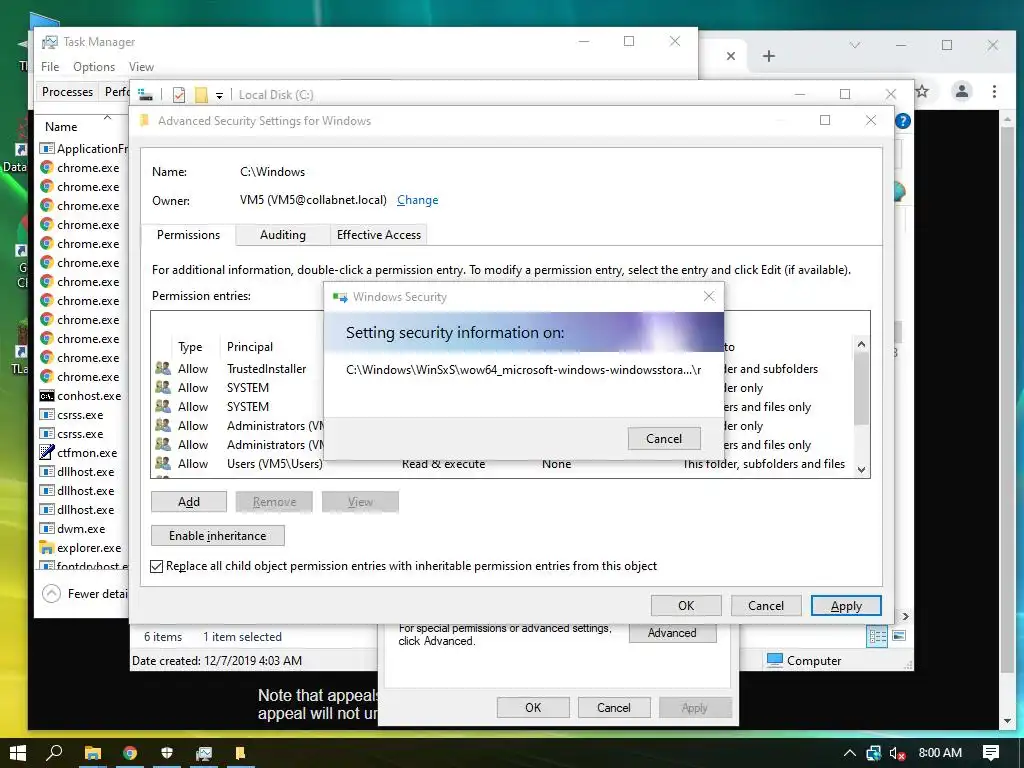Viewport: 1024px width, 768px height.
Task: Open Chrome tab search chevron
Action: (854, 45)
